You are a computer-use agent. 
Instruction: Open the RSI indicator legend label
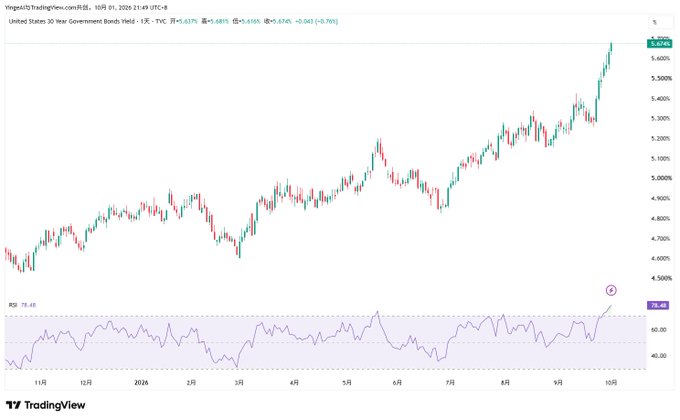[13, 305]
